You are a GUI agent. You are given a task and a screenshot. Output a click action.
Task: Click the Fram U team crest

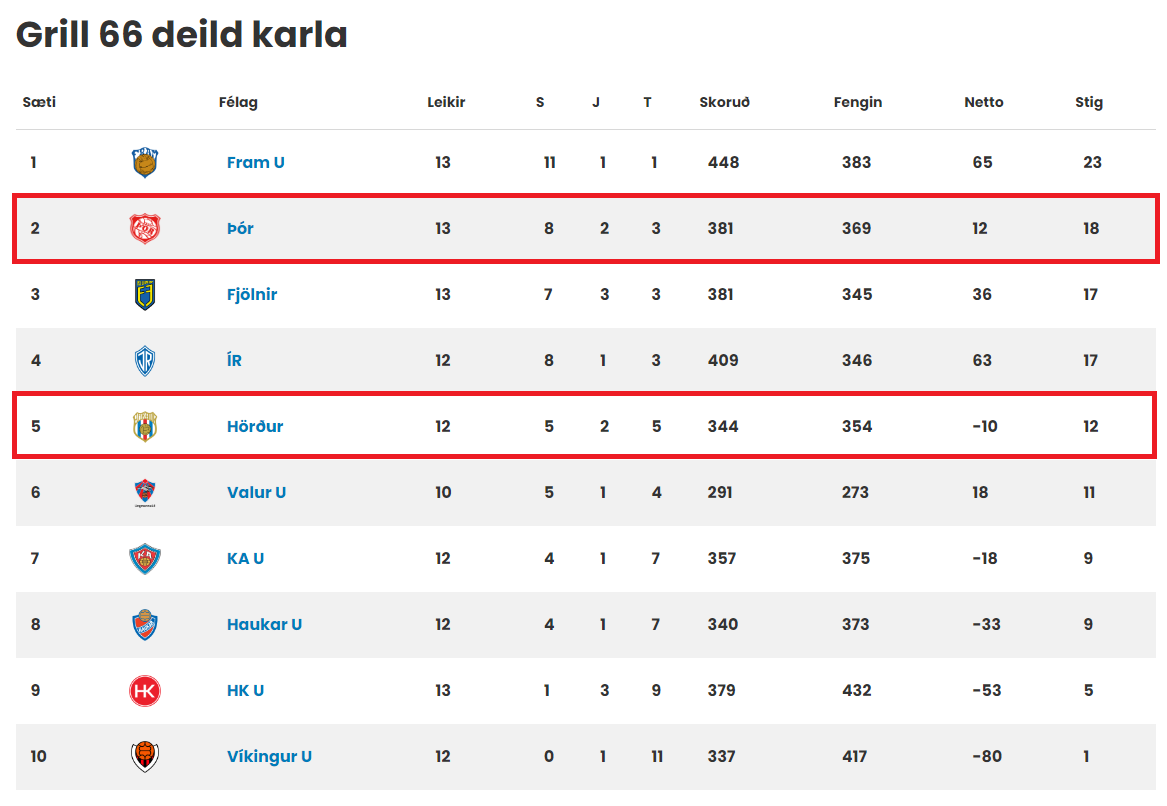(x=145, y=162)
